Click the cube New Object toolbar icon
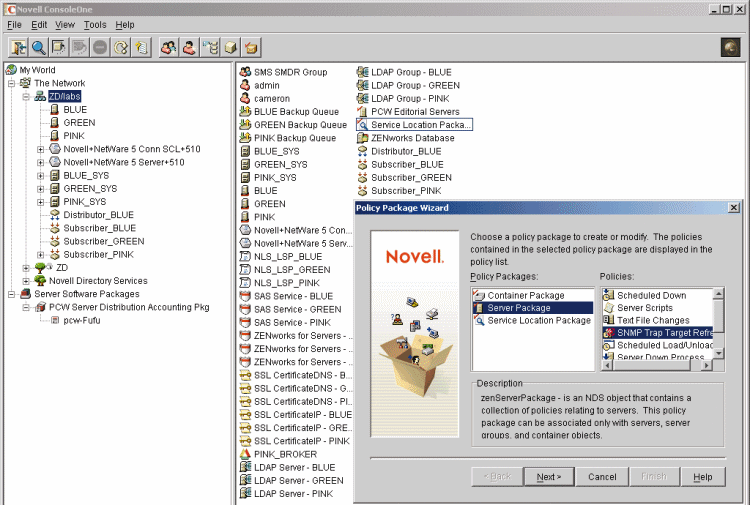 click(x=231, y=47)
